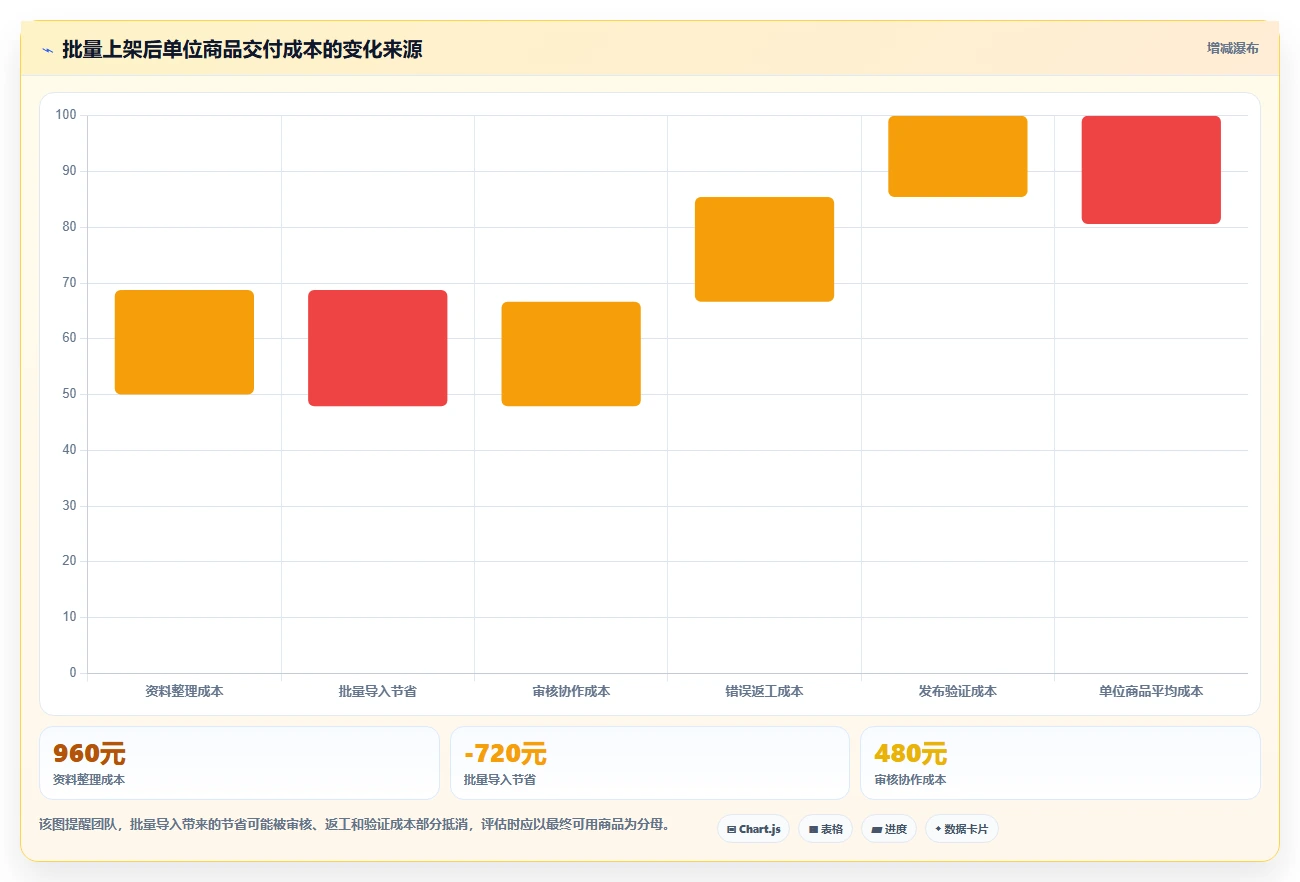Click the chart title 批量上架后单位商品交付成本的变化来源
Viewport: 1300px width, 882px height.
pos(242,50)
